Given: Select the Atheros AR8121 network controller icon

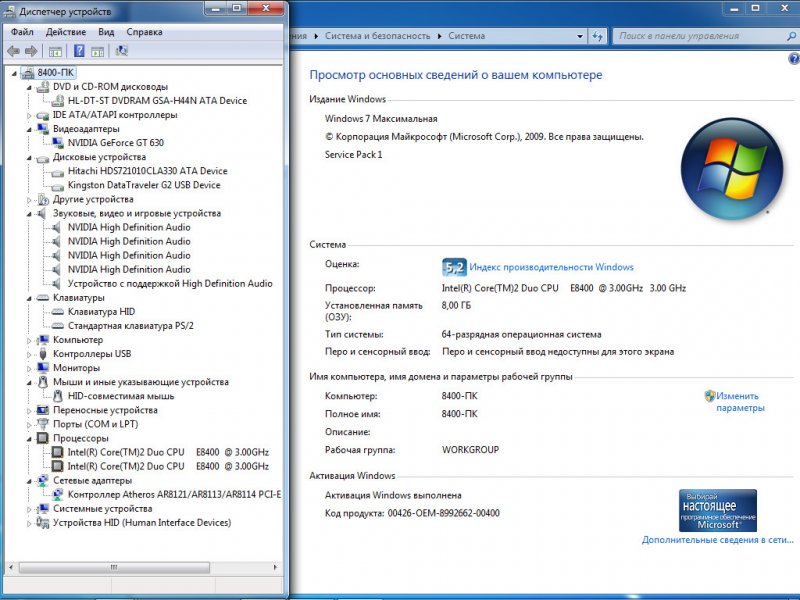Looking at the screenshot, I should (x=60, y=494).
